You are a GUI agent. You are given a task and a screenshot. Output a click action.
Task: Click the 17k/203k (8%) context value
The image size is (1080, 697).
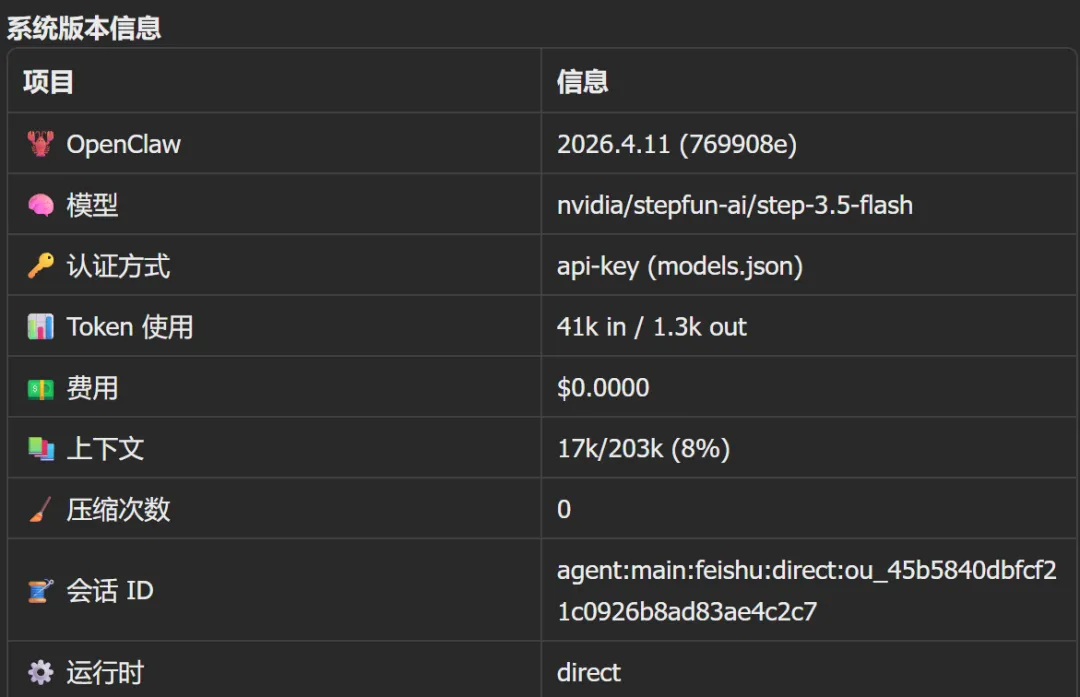coord(643,449)
